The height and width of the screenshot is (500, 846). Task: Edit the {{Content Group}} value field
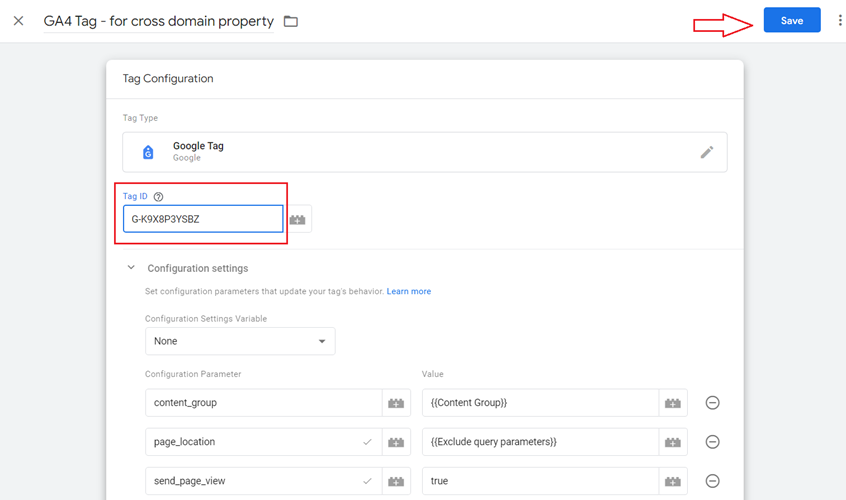pos(540,403)
